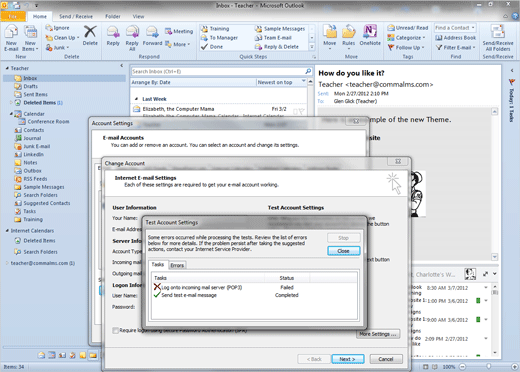Switch to the Send / Receive ribbon tab
This screenshot has height=372, width=520.
click(76, 16)
